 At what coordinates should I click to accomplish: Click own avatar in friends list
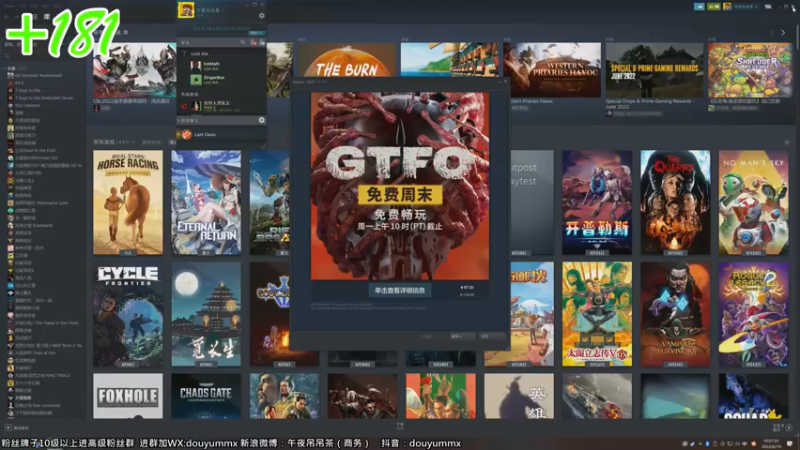(x=186, y=9)
